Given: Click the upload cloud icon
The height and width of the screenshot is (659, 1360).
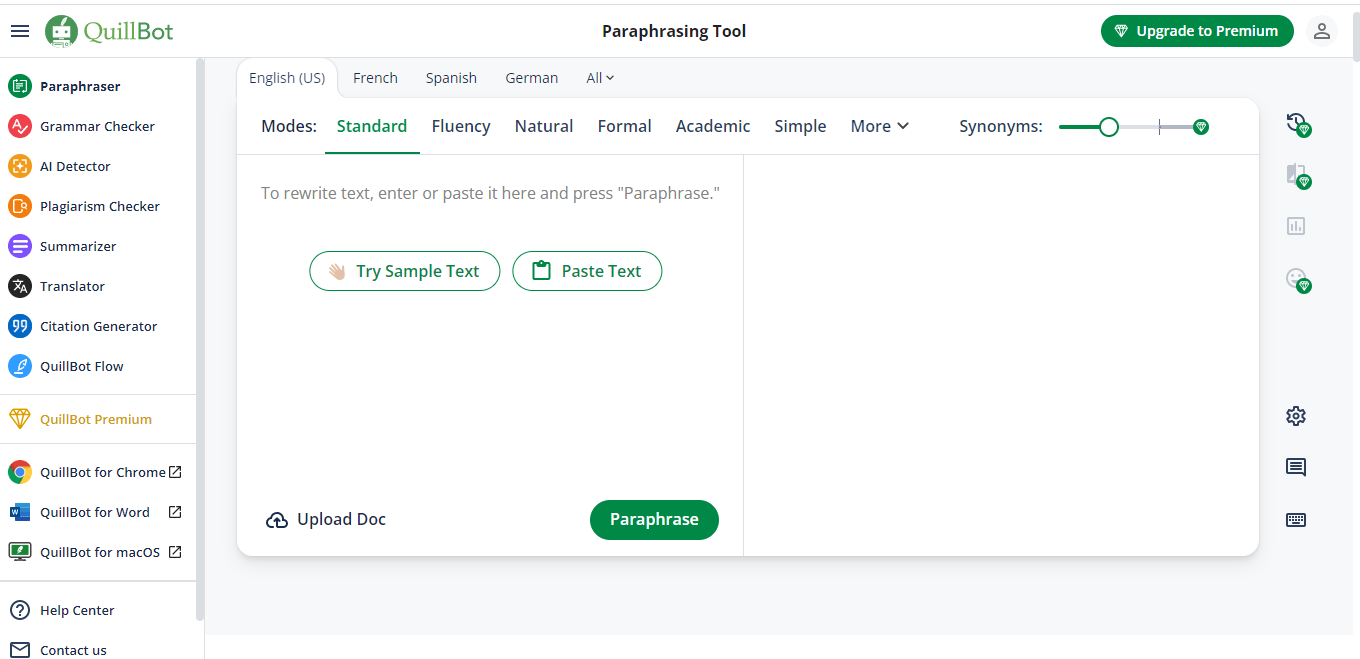Looking at the screenshot, I should (277, 520).
